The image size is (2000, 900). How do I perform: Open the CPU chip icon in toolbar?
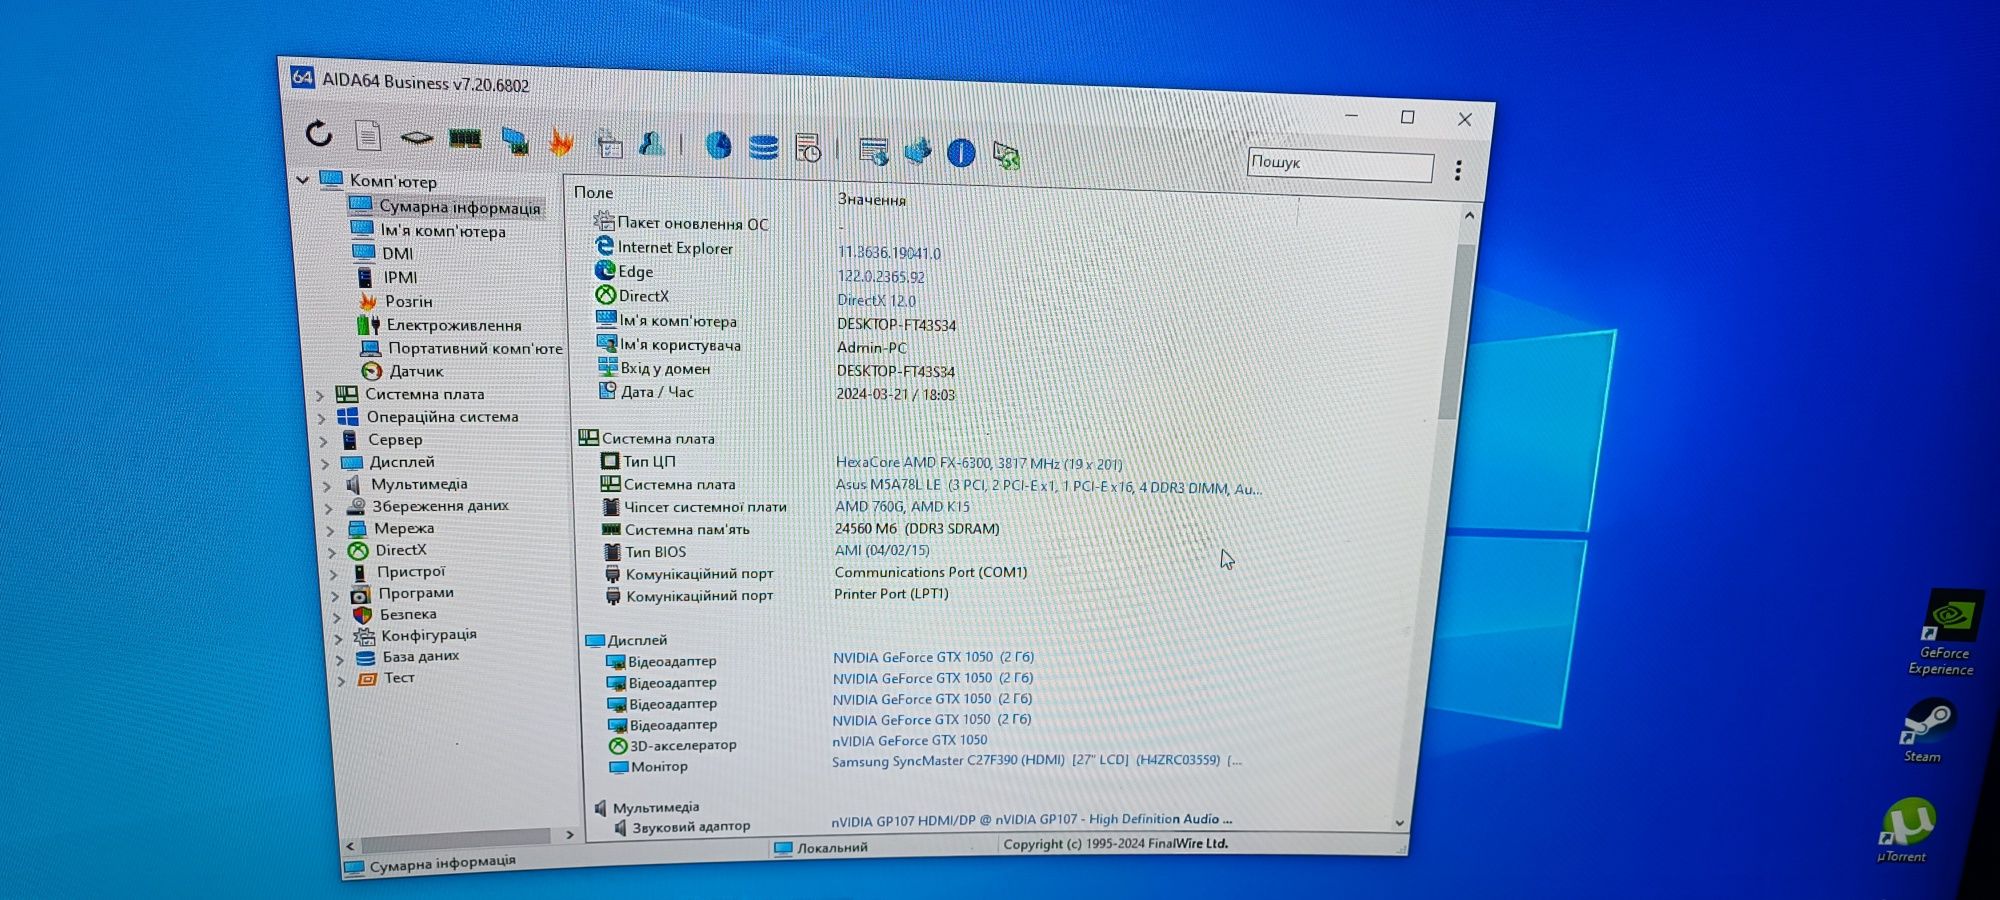(416, 137)
